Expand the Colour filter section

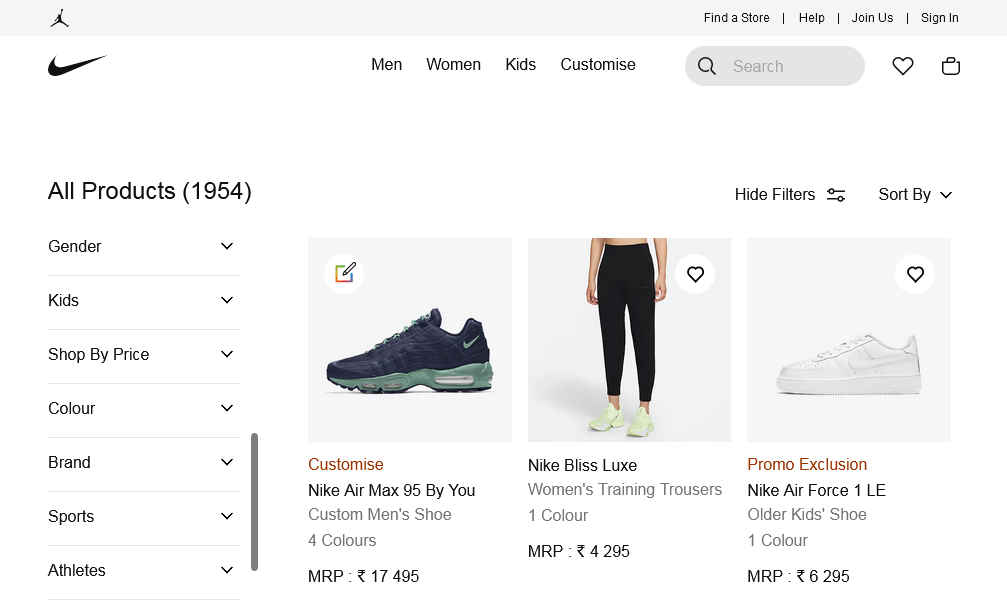144,409
